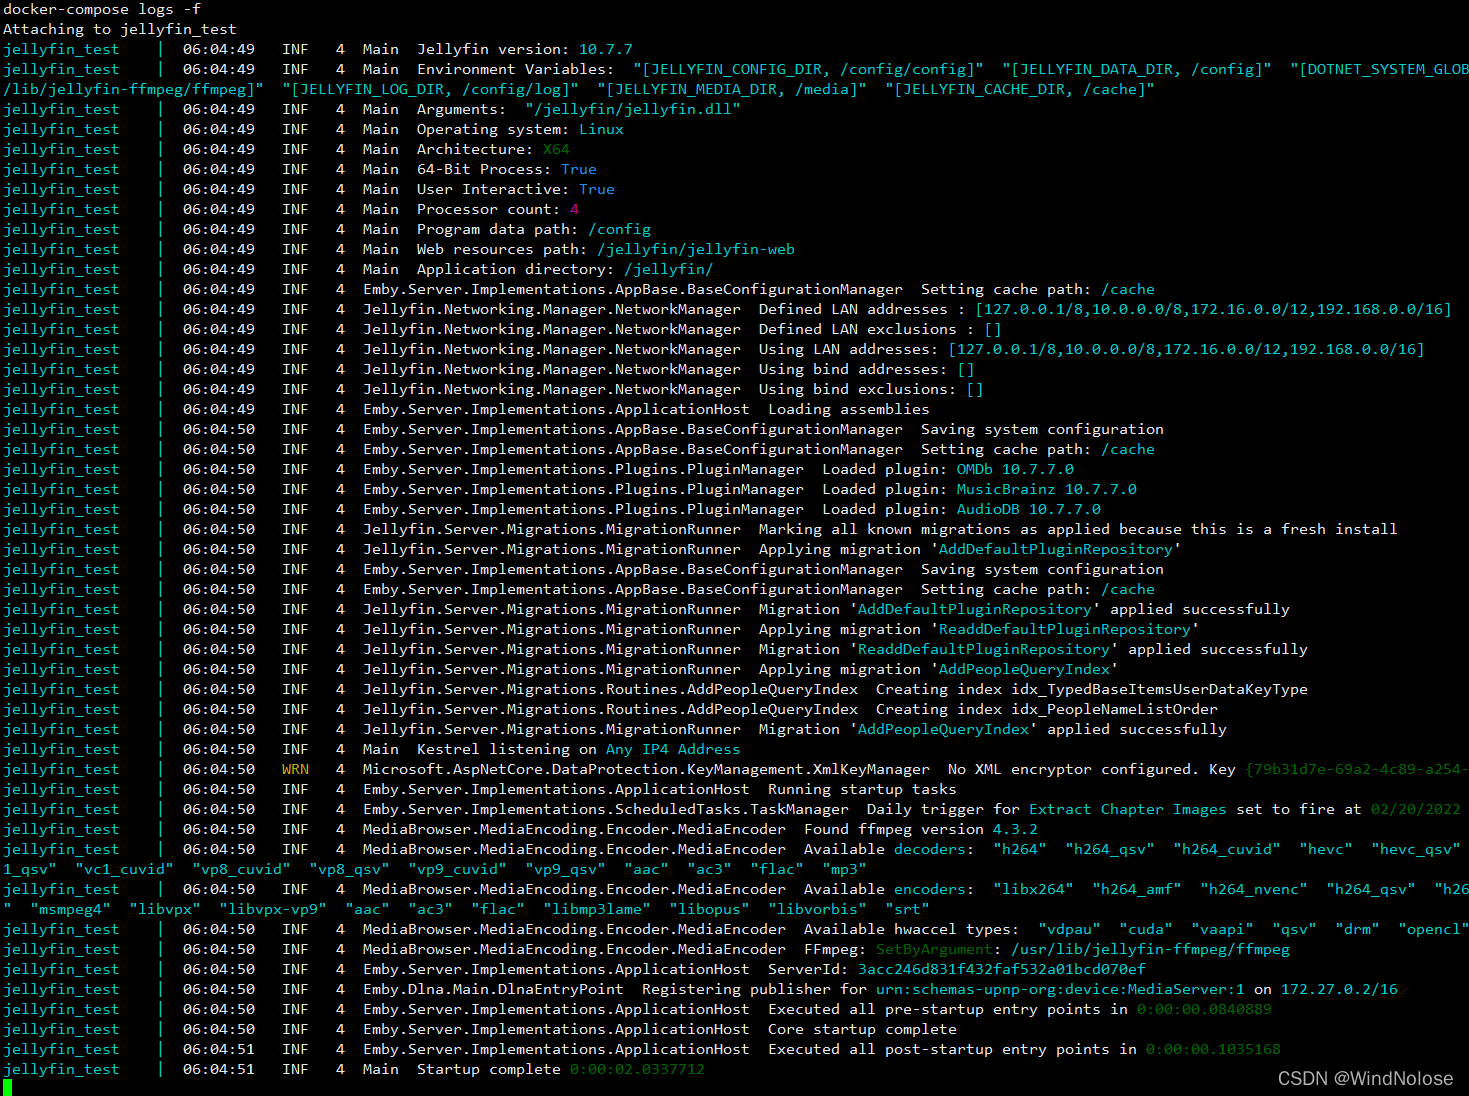The width and height of the screenshot is (1469, 1096).
Task: Click the 'h264_cuvid' decoder entry
Action: (x=1227, y=849)
